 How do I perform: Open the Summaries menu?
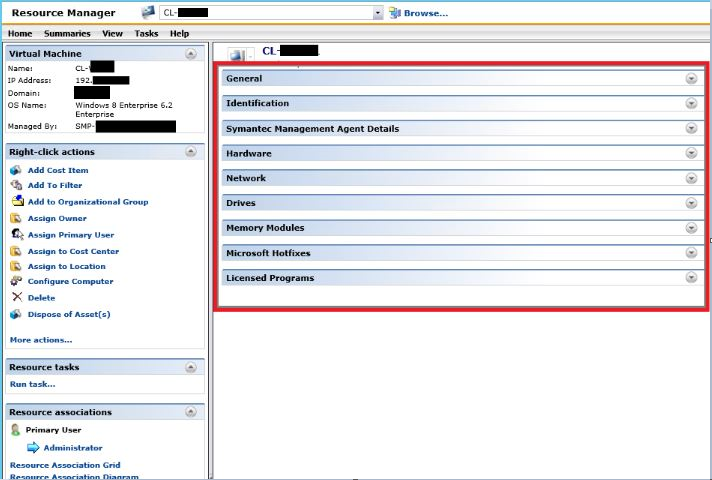(x=67, y=33)
